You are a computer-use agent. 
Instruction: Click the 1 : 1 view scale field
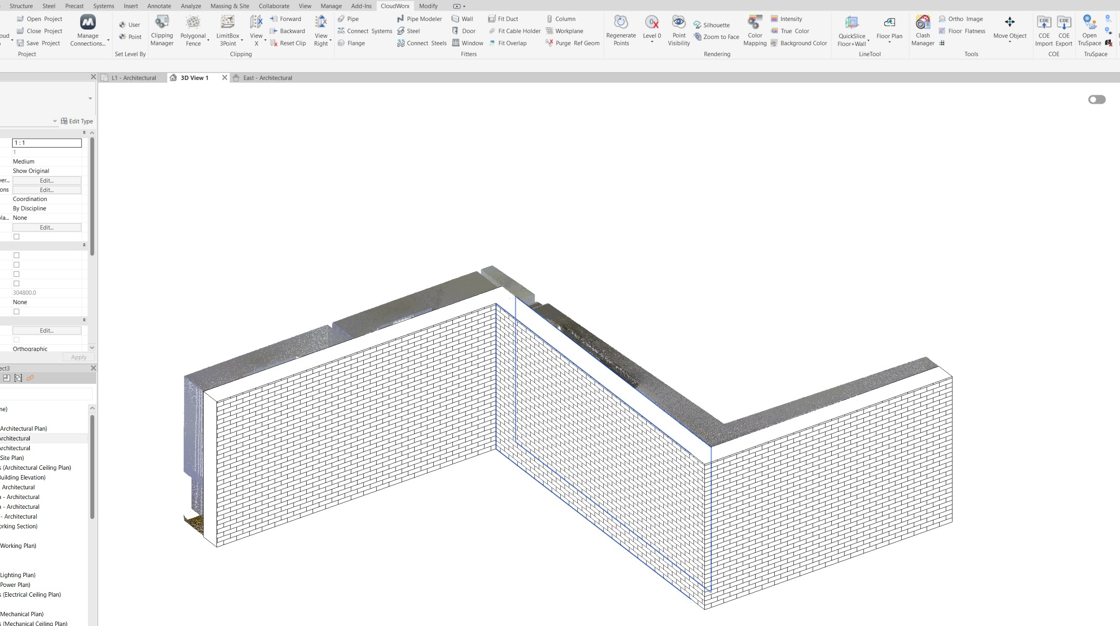coord(47,143)
